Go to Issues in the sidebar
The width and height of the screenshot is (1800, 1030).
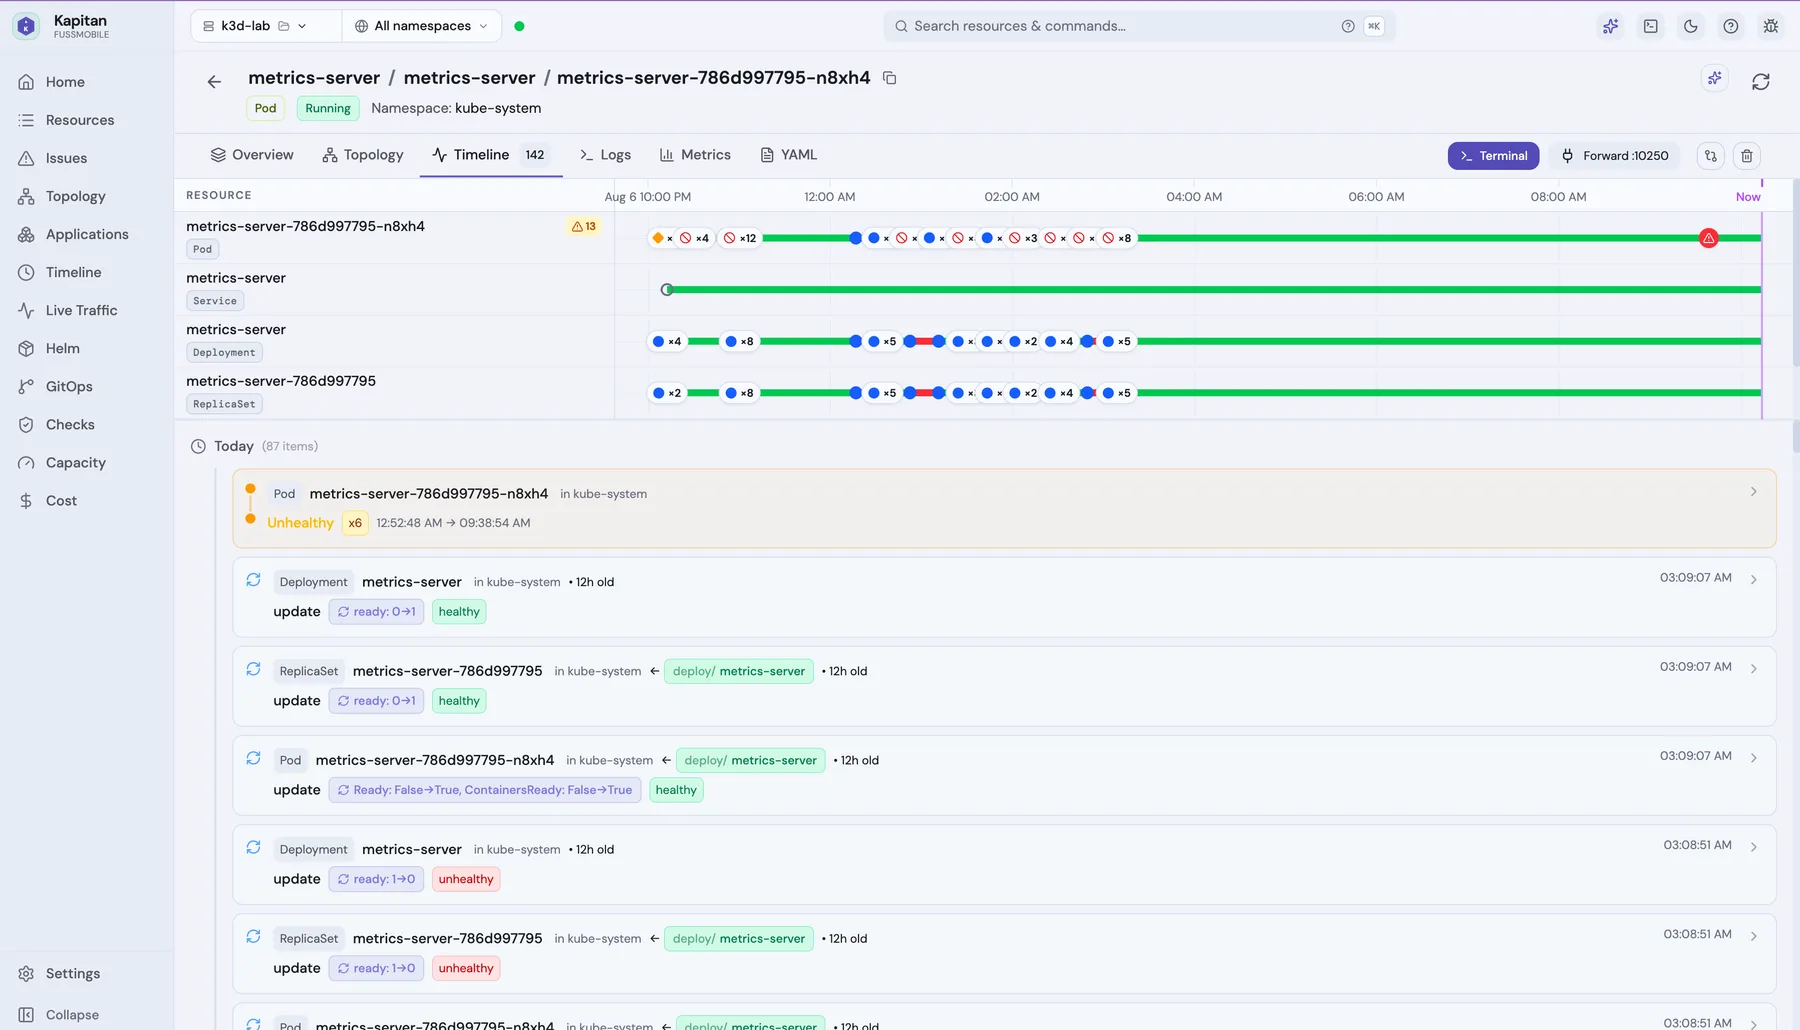point(66,158)
